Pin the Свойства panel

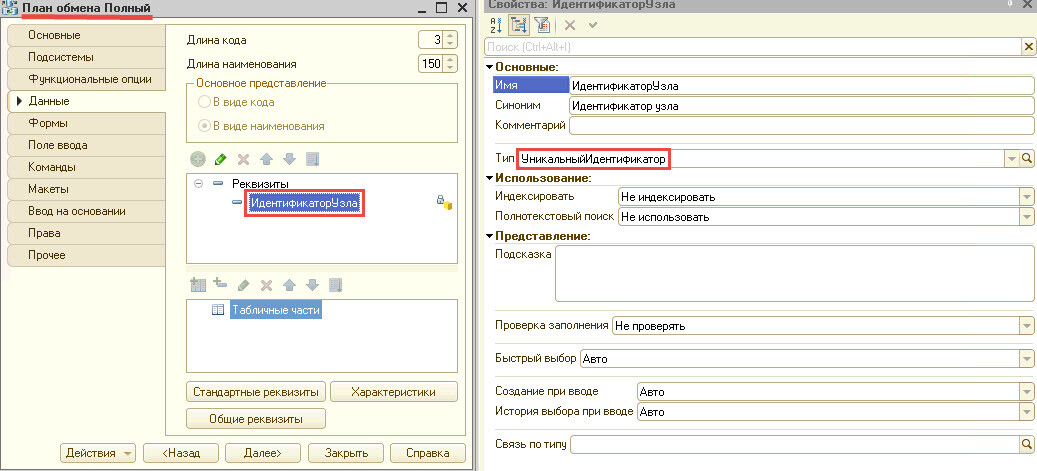click(x=1012, y=4)
